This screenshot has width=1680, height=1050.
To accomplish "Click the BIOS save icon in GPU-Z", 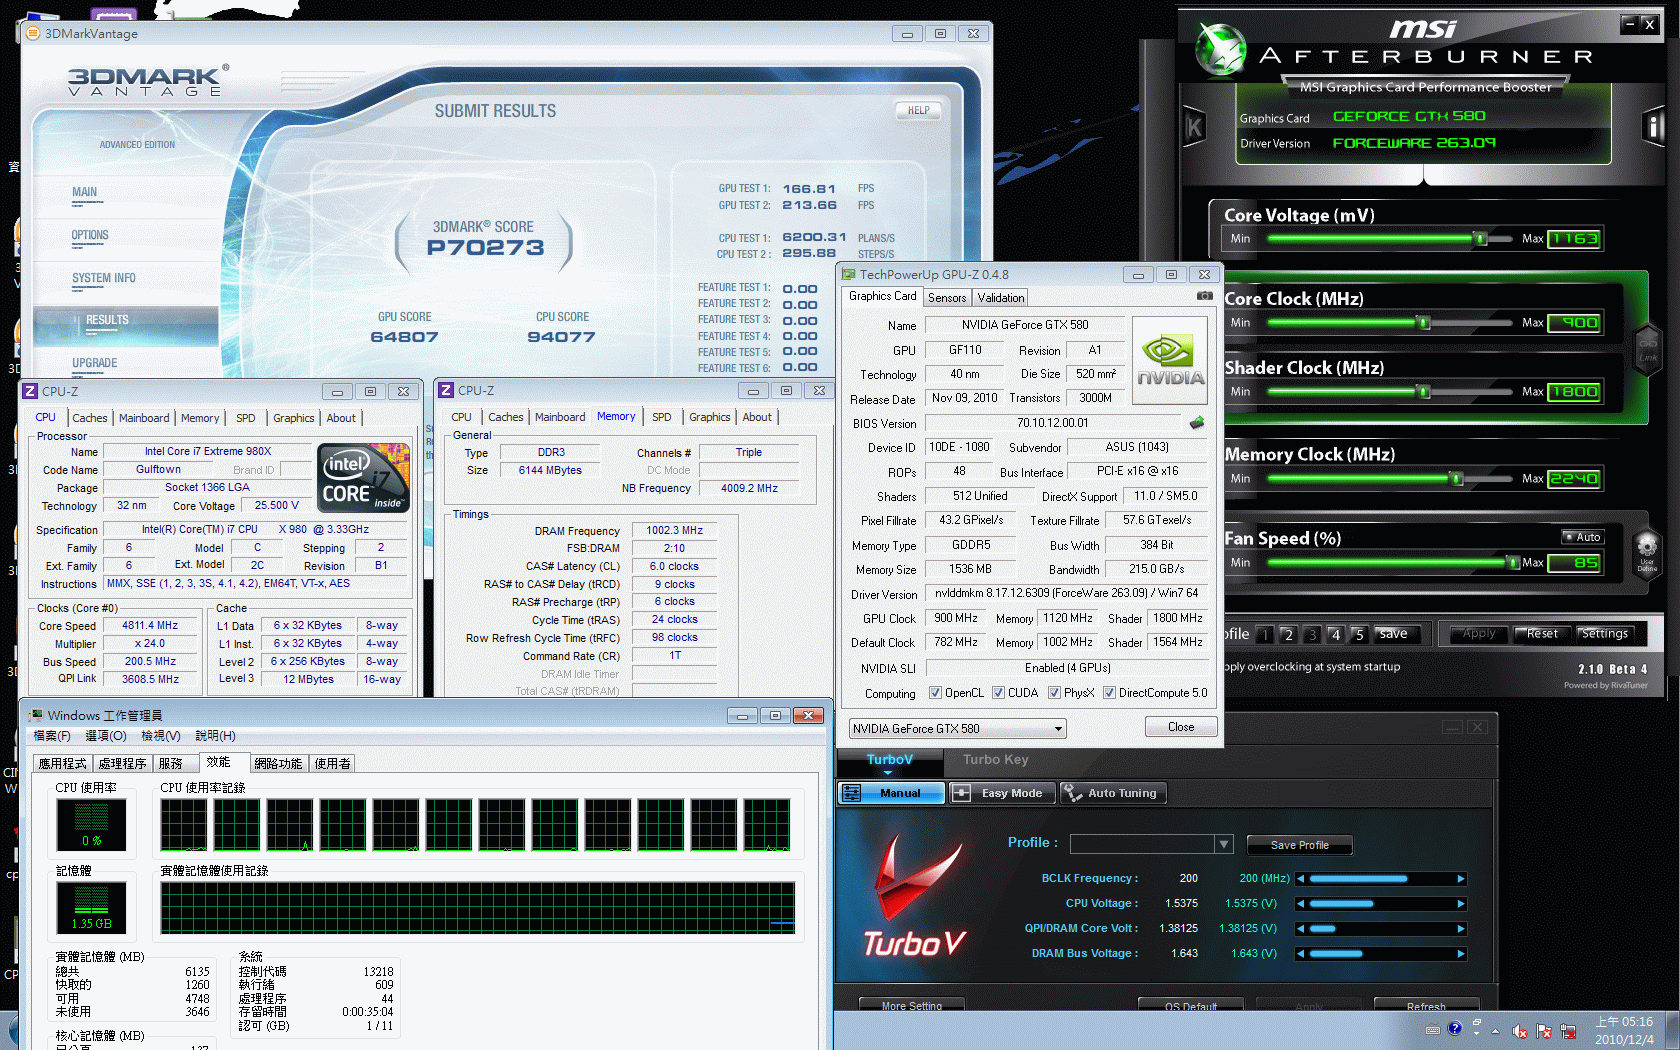I will click(x=1196, y=423).
